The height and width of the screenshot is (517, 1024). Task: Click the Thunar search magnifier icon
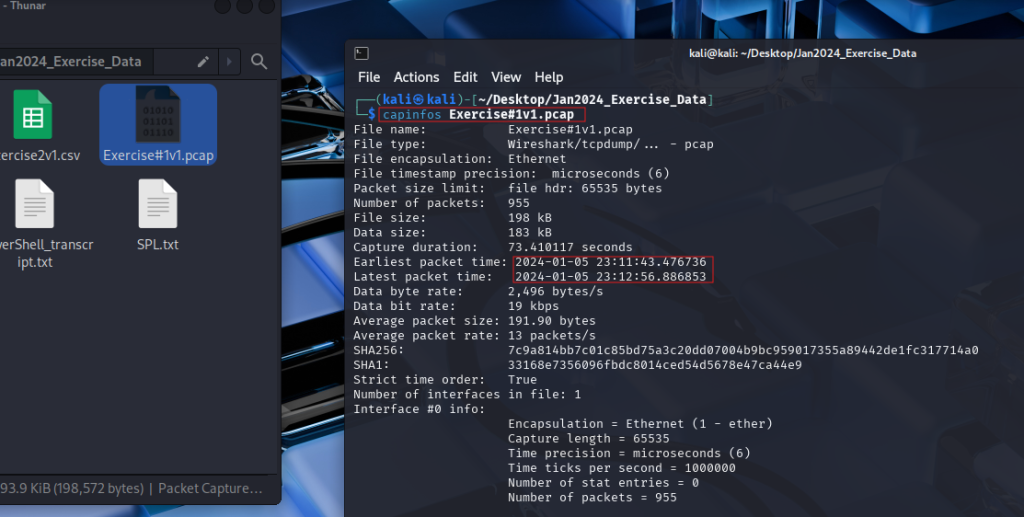point(259,62)
